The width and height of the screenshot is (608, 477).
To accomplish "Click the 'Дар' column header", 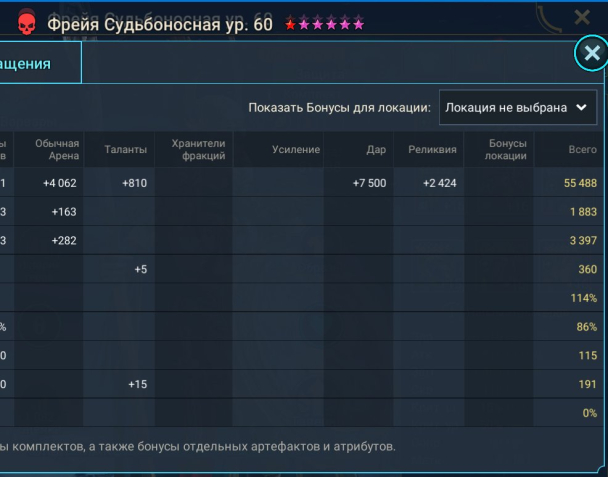I will tap(376, 150).
